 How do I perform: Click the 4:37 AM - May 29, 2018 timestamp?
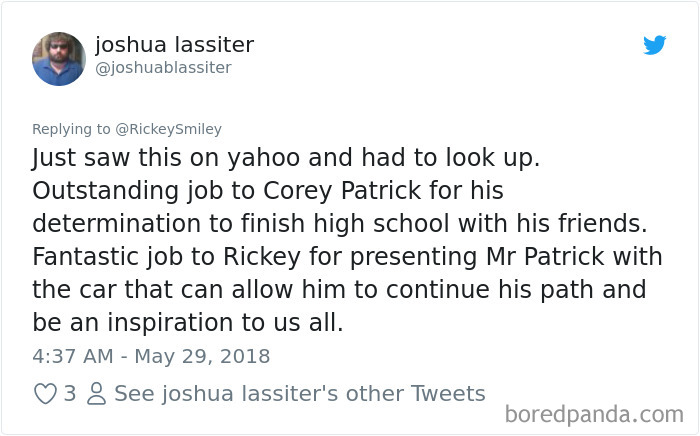[151, 356]
